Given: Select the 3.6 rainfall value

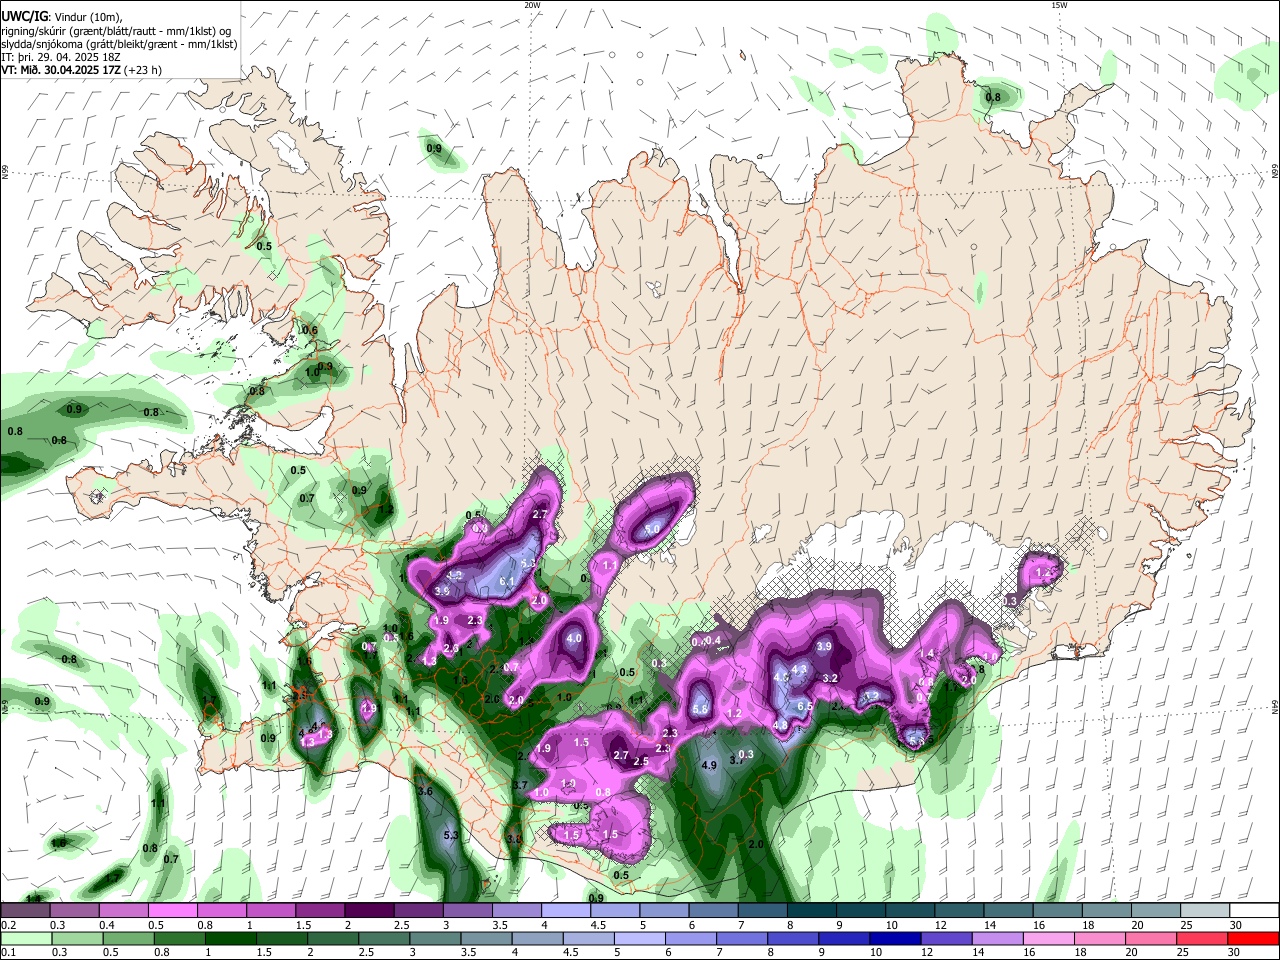Looking at the screenshot, I should (424, 791).
